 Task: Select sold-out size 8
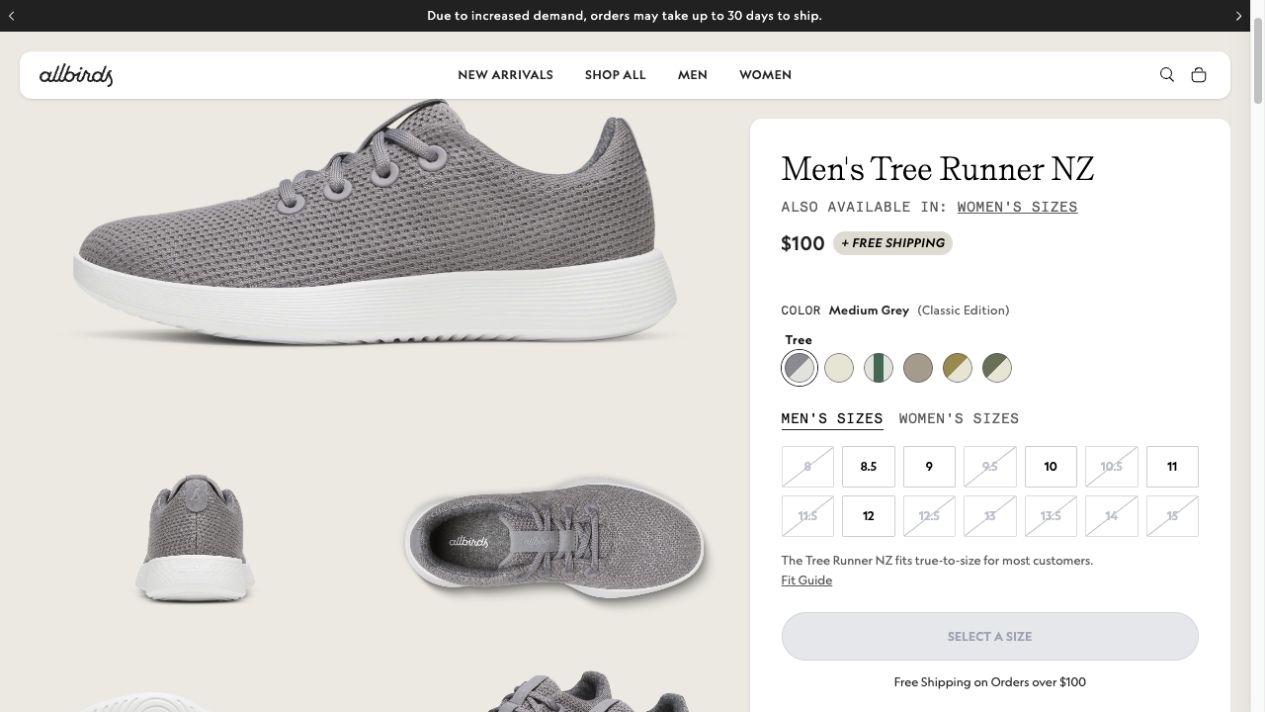tap(807, 467)
